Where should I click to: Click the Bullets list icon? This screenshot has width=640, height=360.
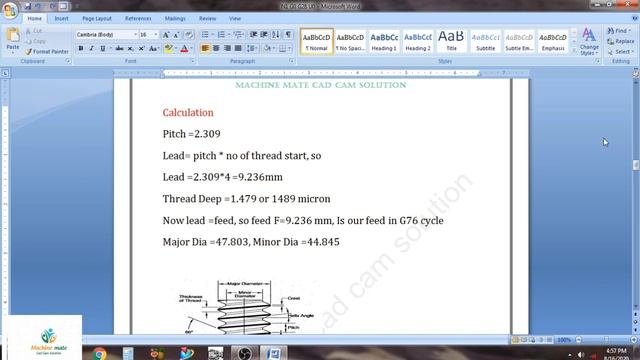205,35
